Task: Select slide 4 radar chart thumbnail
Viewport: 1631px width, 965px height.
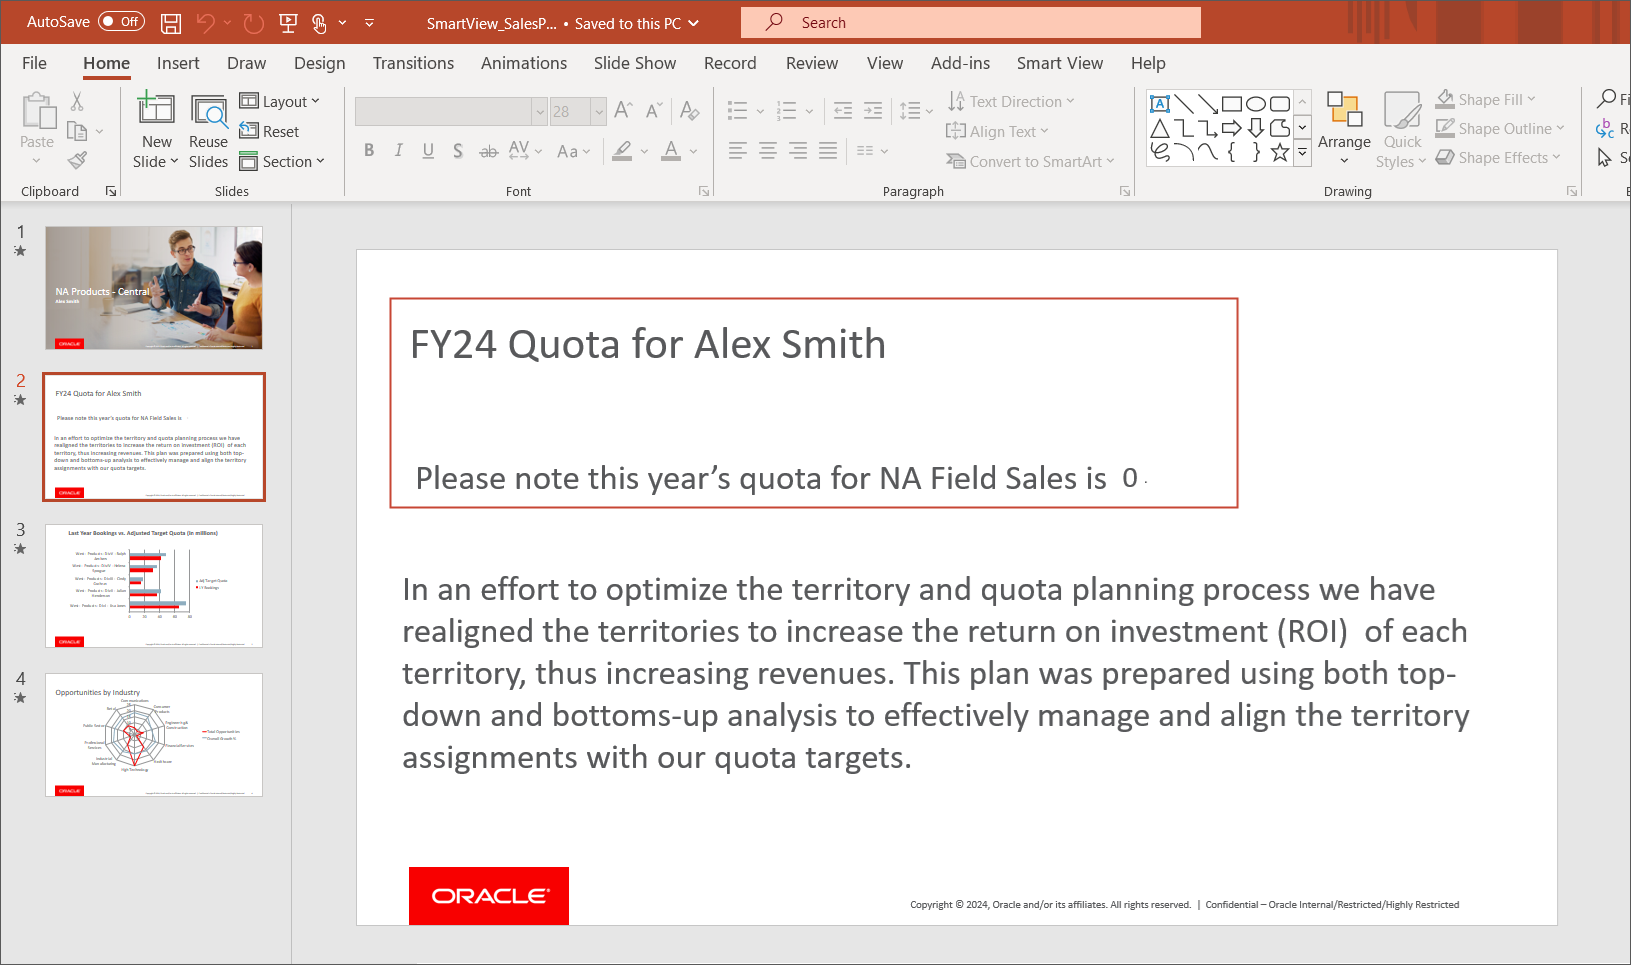Action: tap(154, 735)
